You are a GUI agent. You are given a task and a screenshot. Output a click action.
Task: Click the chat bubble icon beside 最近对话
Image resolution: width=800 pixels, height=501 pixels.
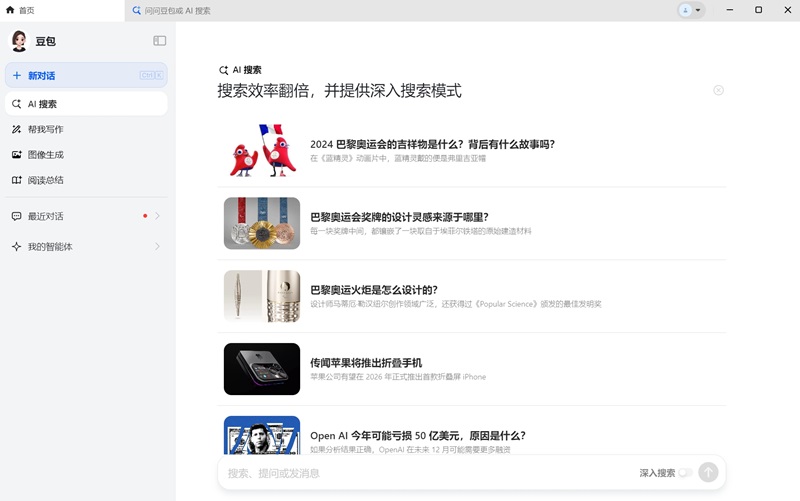[x=17, y=216]
